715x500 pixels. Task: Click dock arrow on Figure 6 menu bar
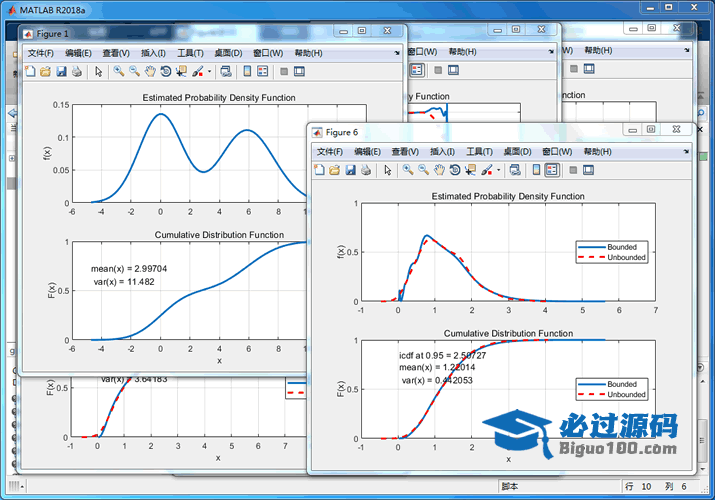tap(686, 152)
